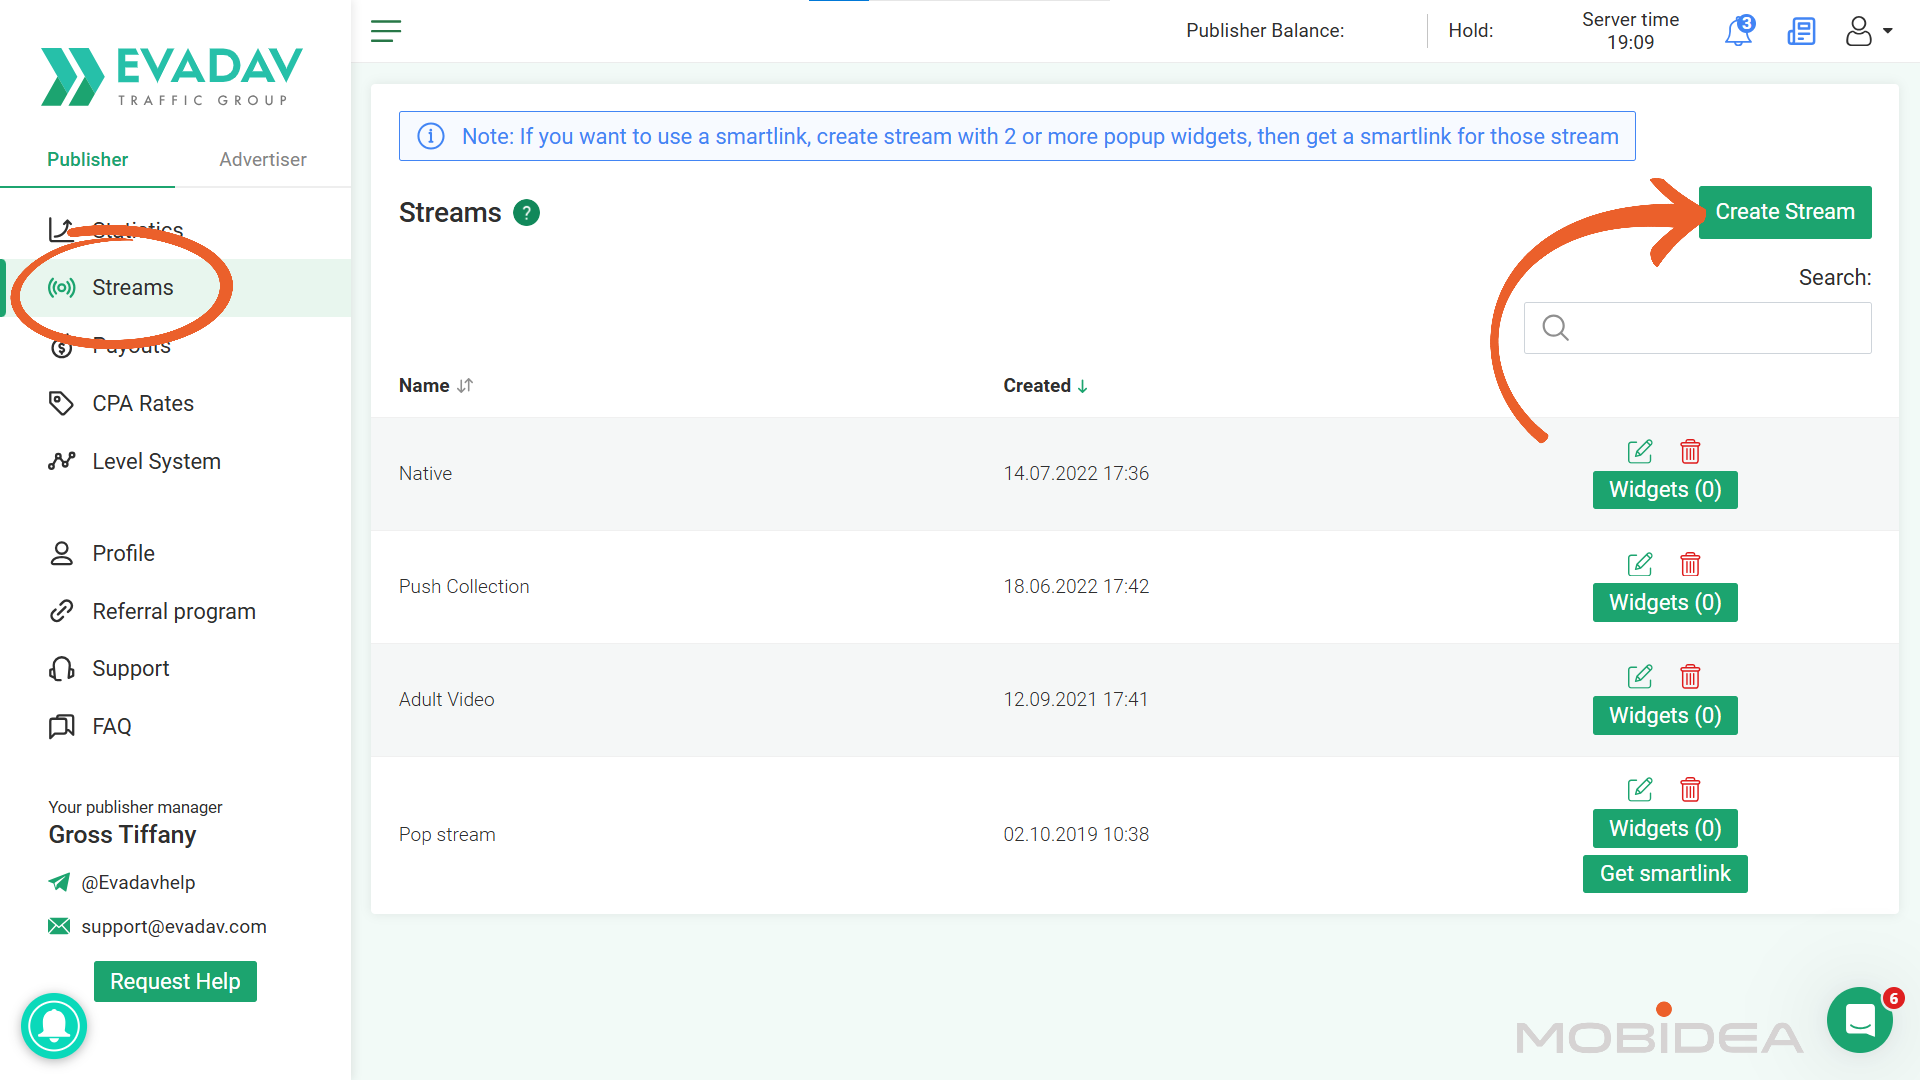Open Streams in sidebar
This screenshot has width=1920, height=1080.
[176, 288]
